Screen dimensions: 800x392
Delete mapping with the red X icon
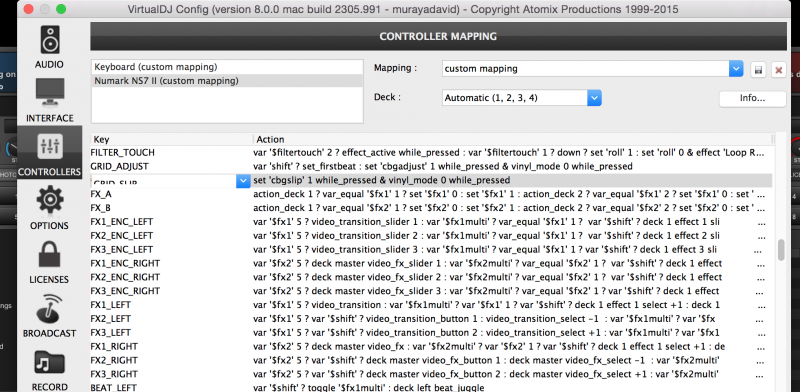(779, 69)
